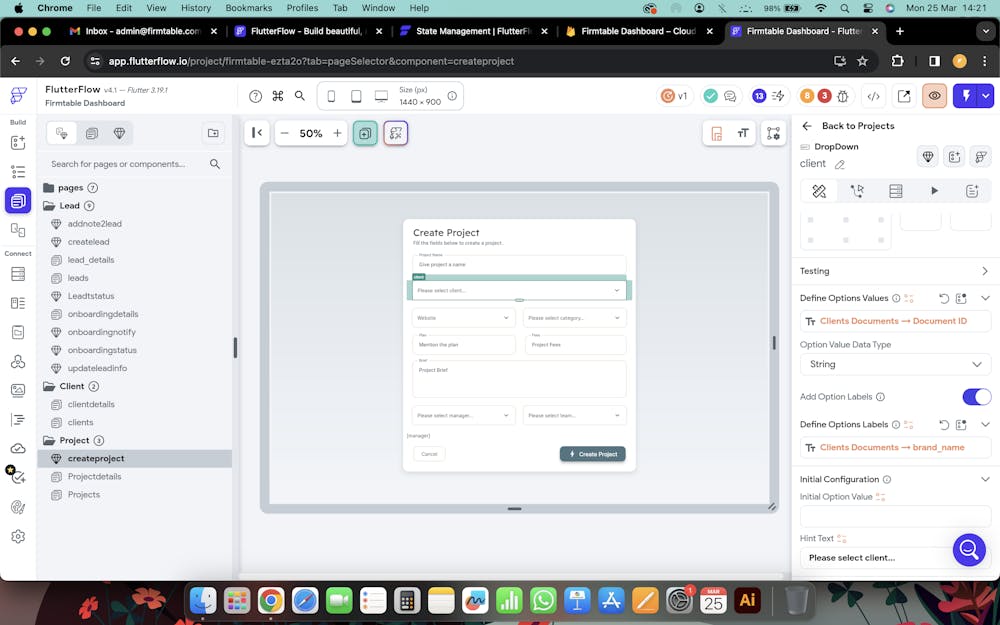Collapse Initial Configuration section

tap(985, 479)
